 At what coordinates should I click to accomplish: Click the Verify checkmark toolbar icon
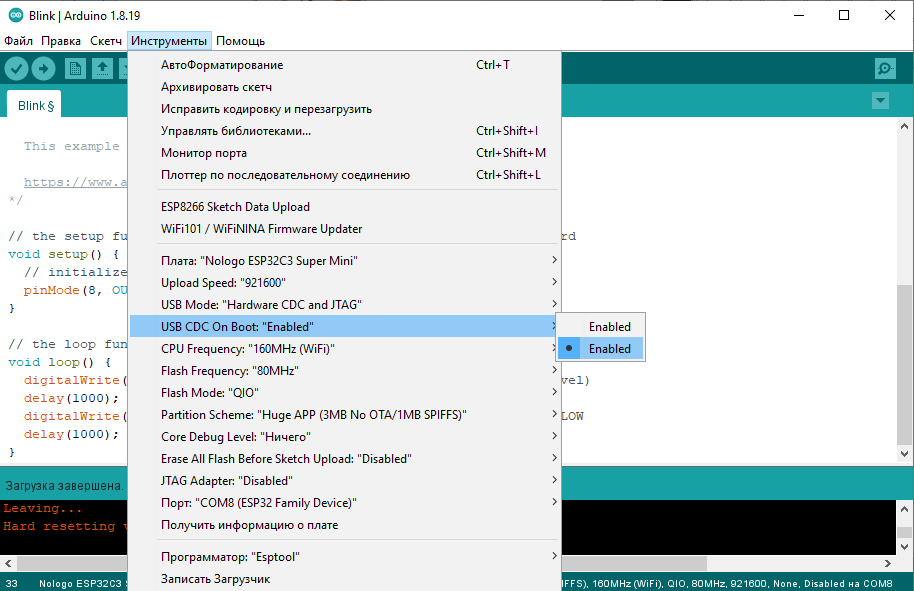pos(16,68)
